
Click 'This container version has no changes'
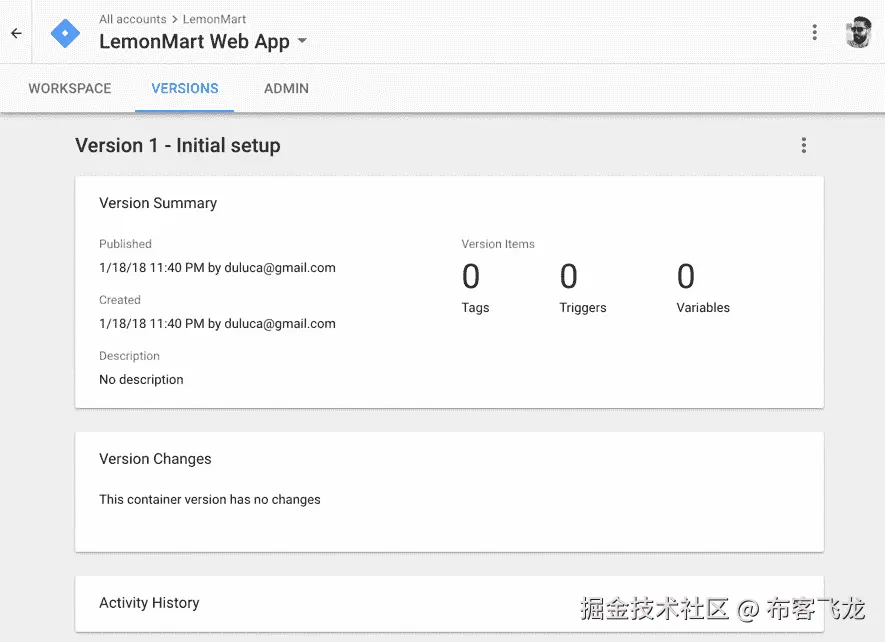click(x=210, y=500)
